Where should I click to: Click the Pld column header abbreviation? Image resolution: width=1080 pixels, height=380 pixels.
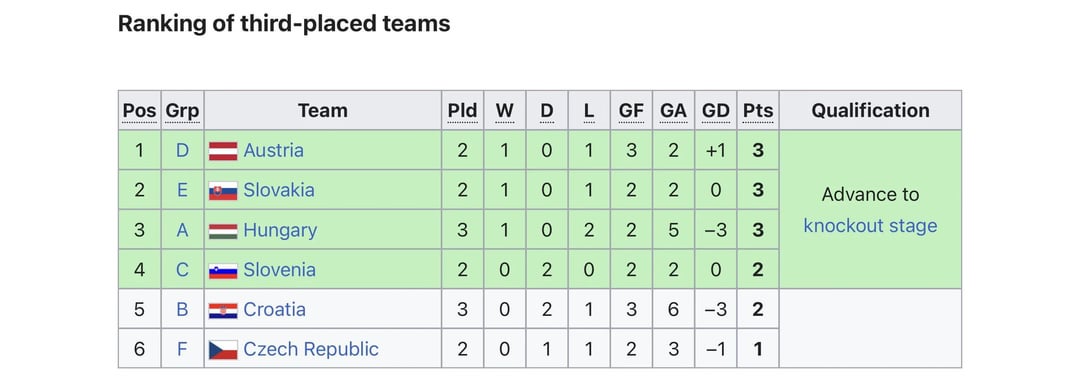(462, 111)
